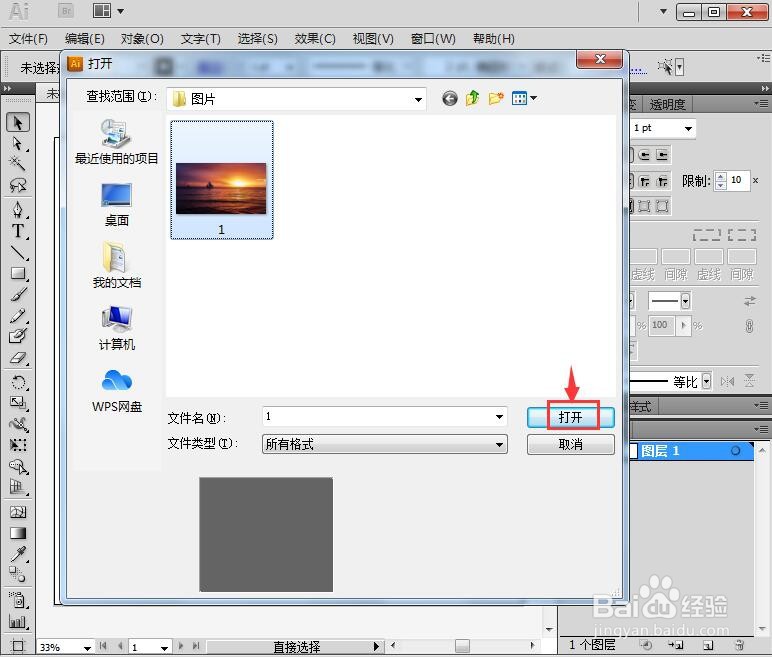Select the Mesh tool

tap(18, 512)
